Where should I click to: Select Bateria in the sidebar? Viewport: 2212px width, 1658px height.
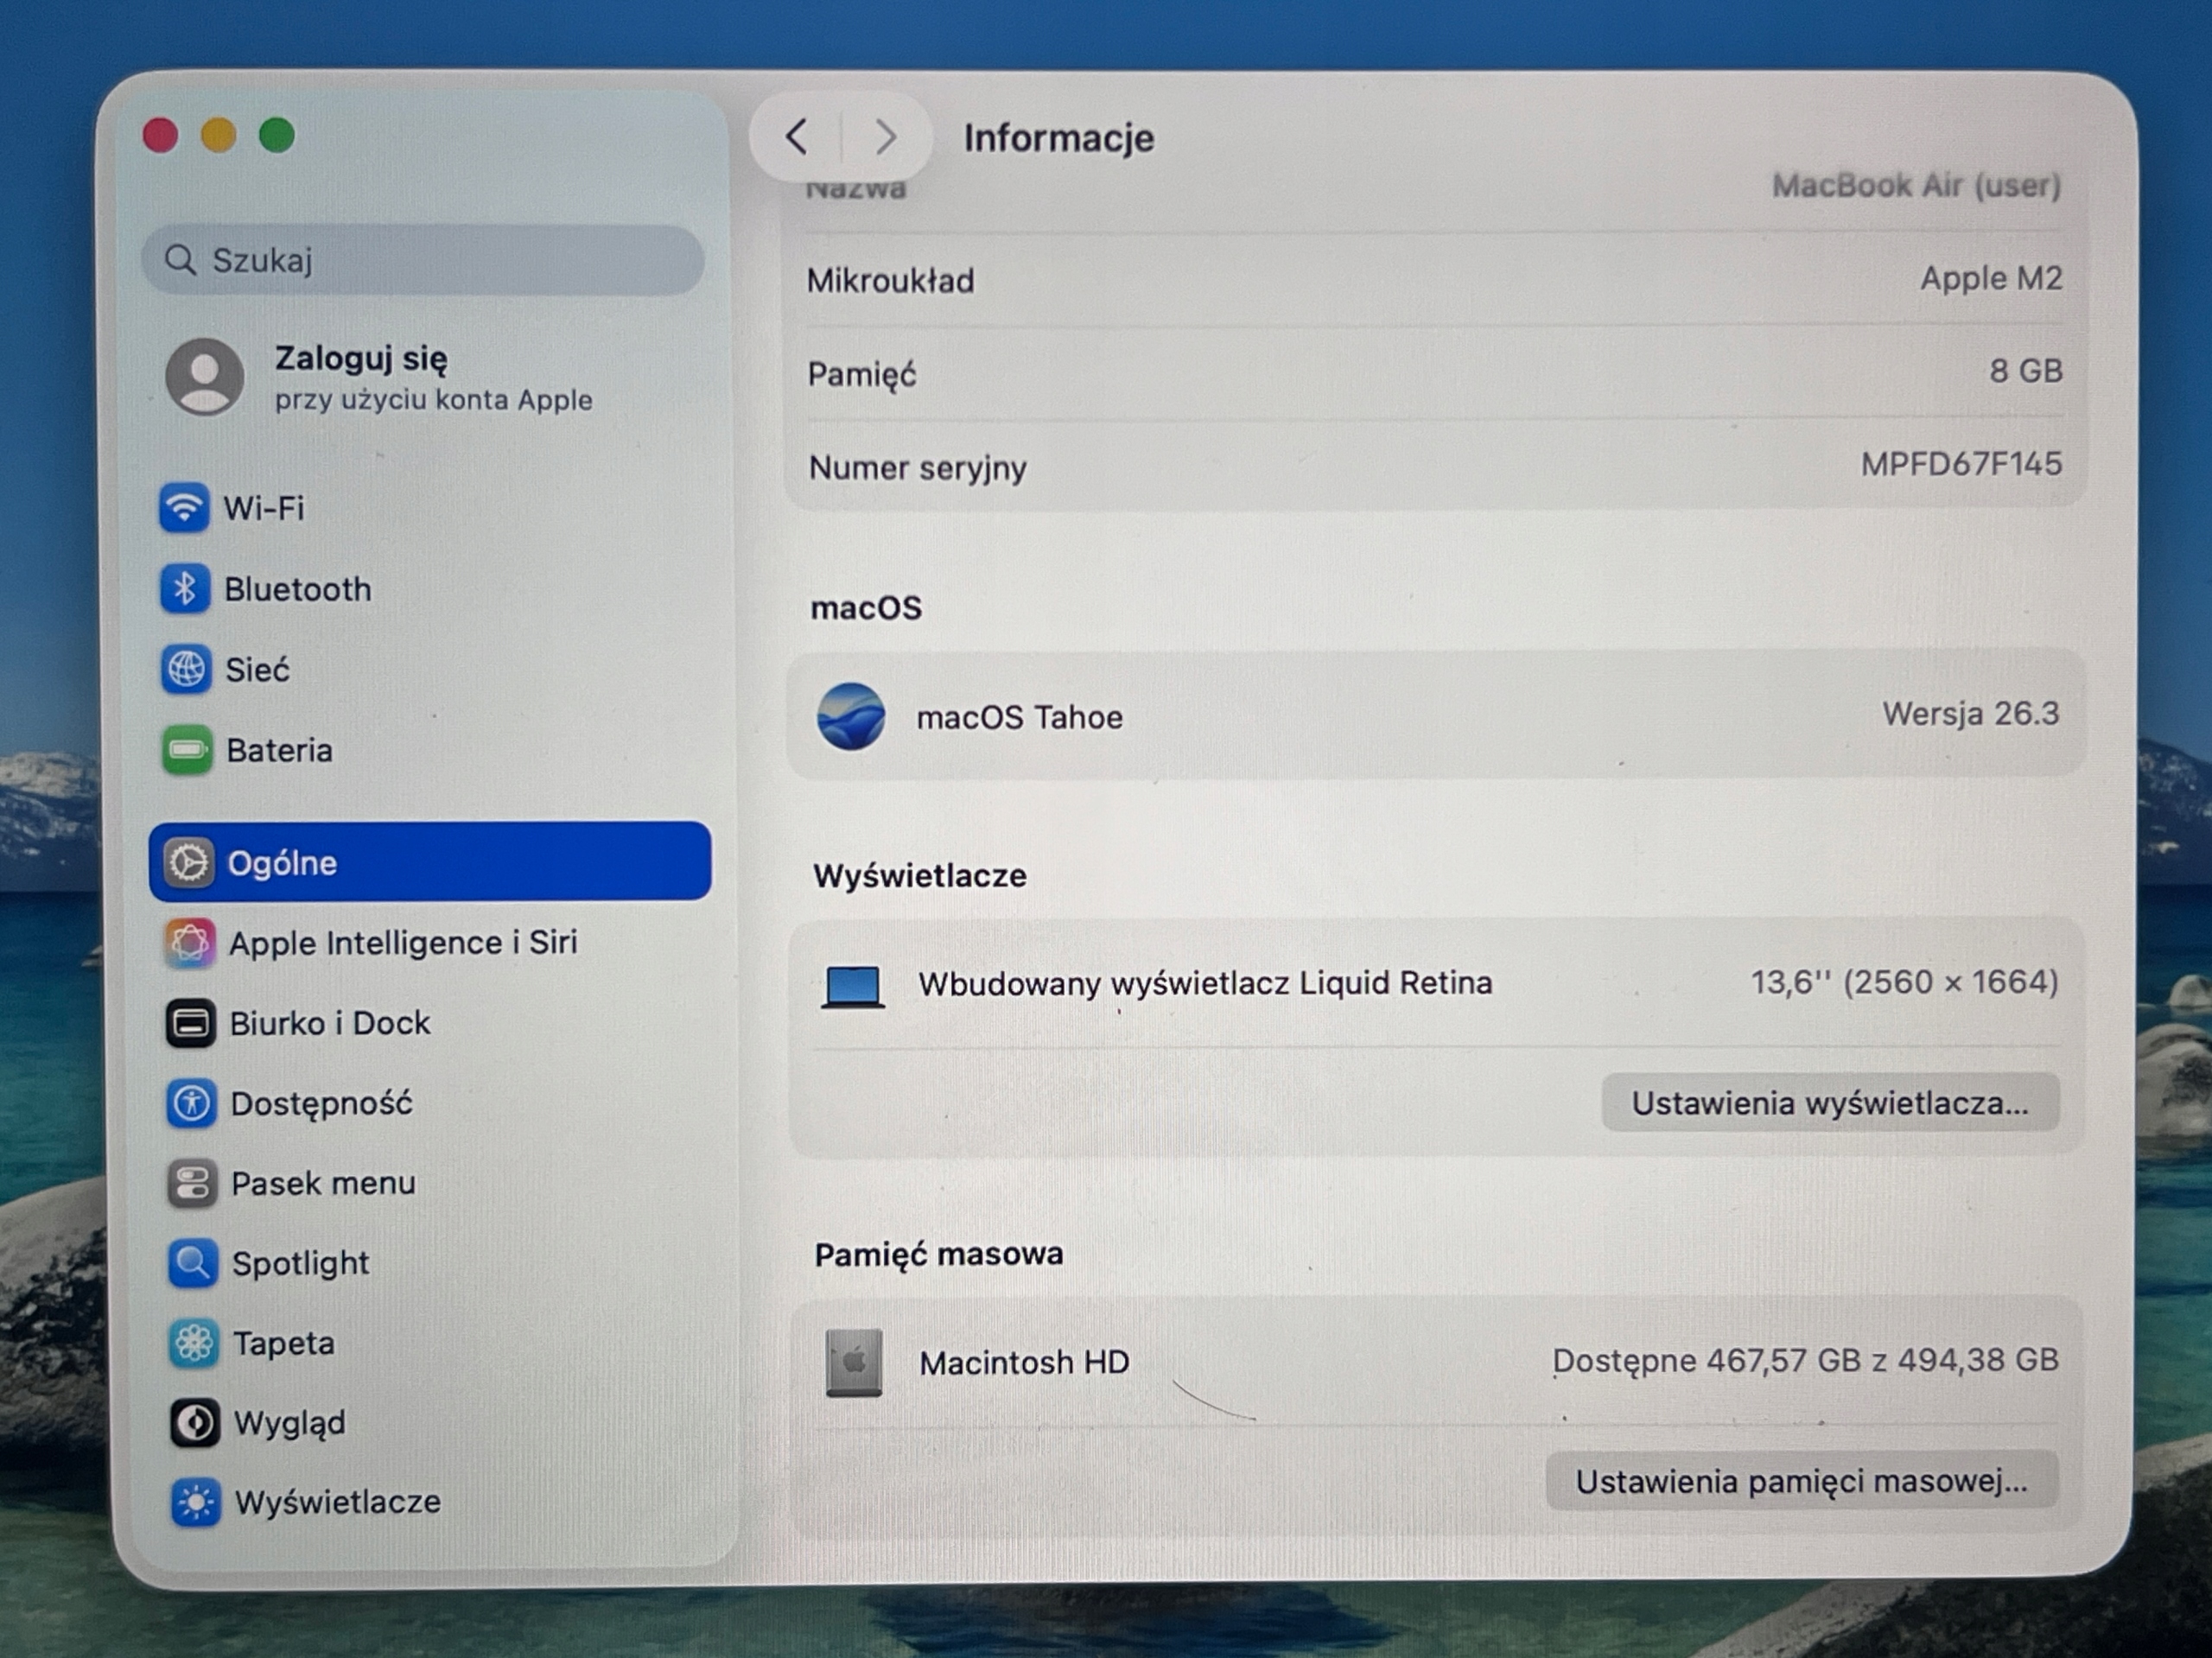point(430,750)
